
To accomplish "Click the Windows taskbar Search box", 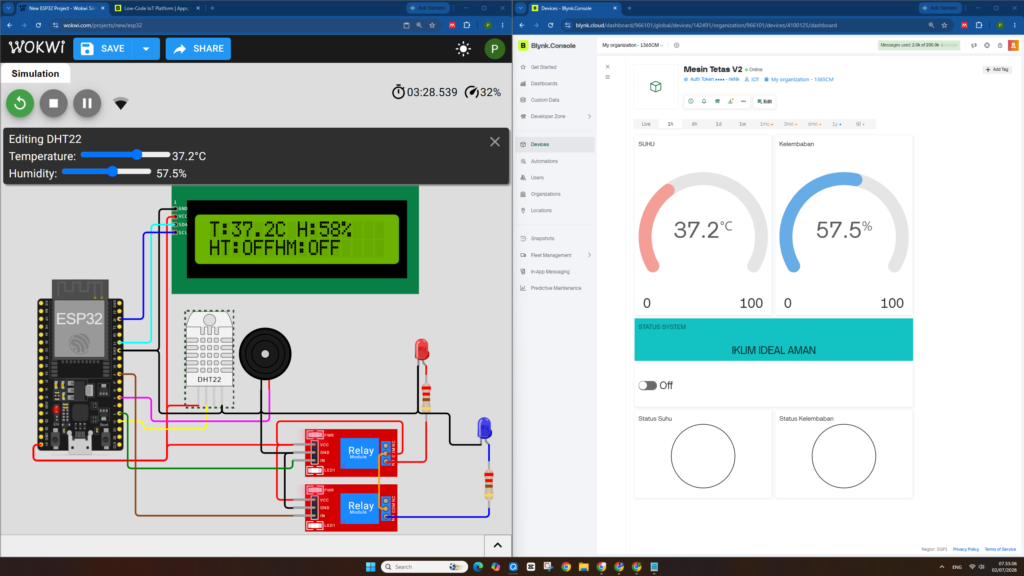I will [x=424, y=566].
